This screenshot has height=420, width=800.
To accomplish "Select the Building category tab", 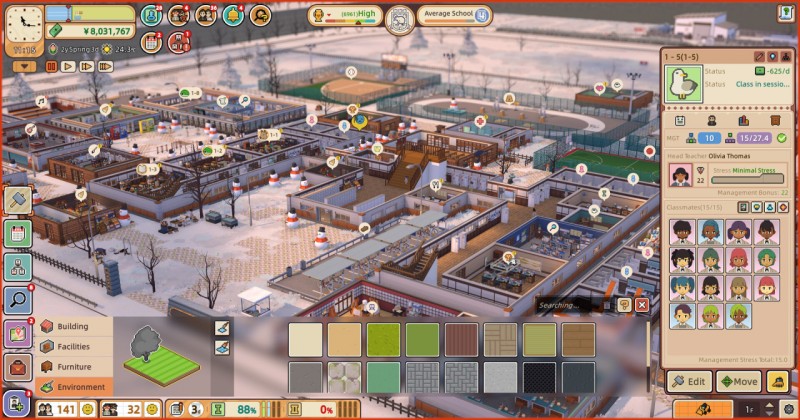I will pyautogui.click(x=75, y=326).
